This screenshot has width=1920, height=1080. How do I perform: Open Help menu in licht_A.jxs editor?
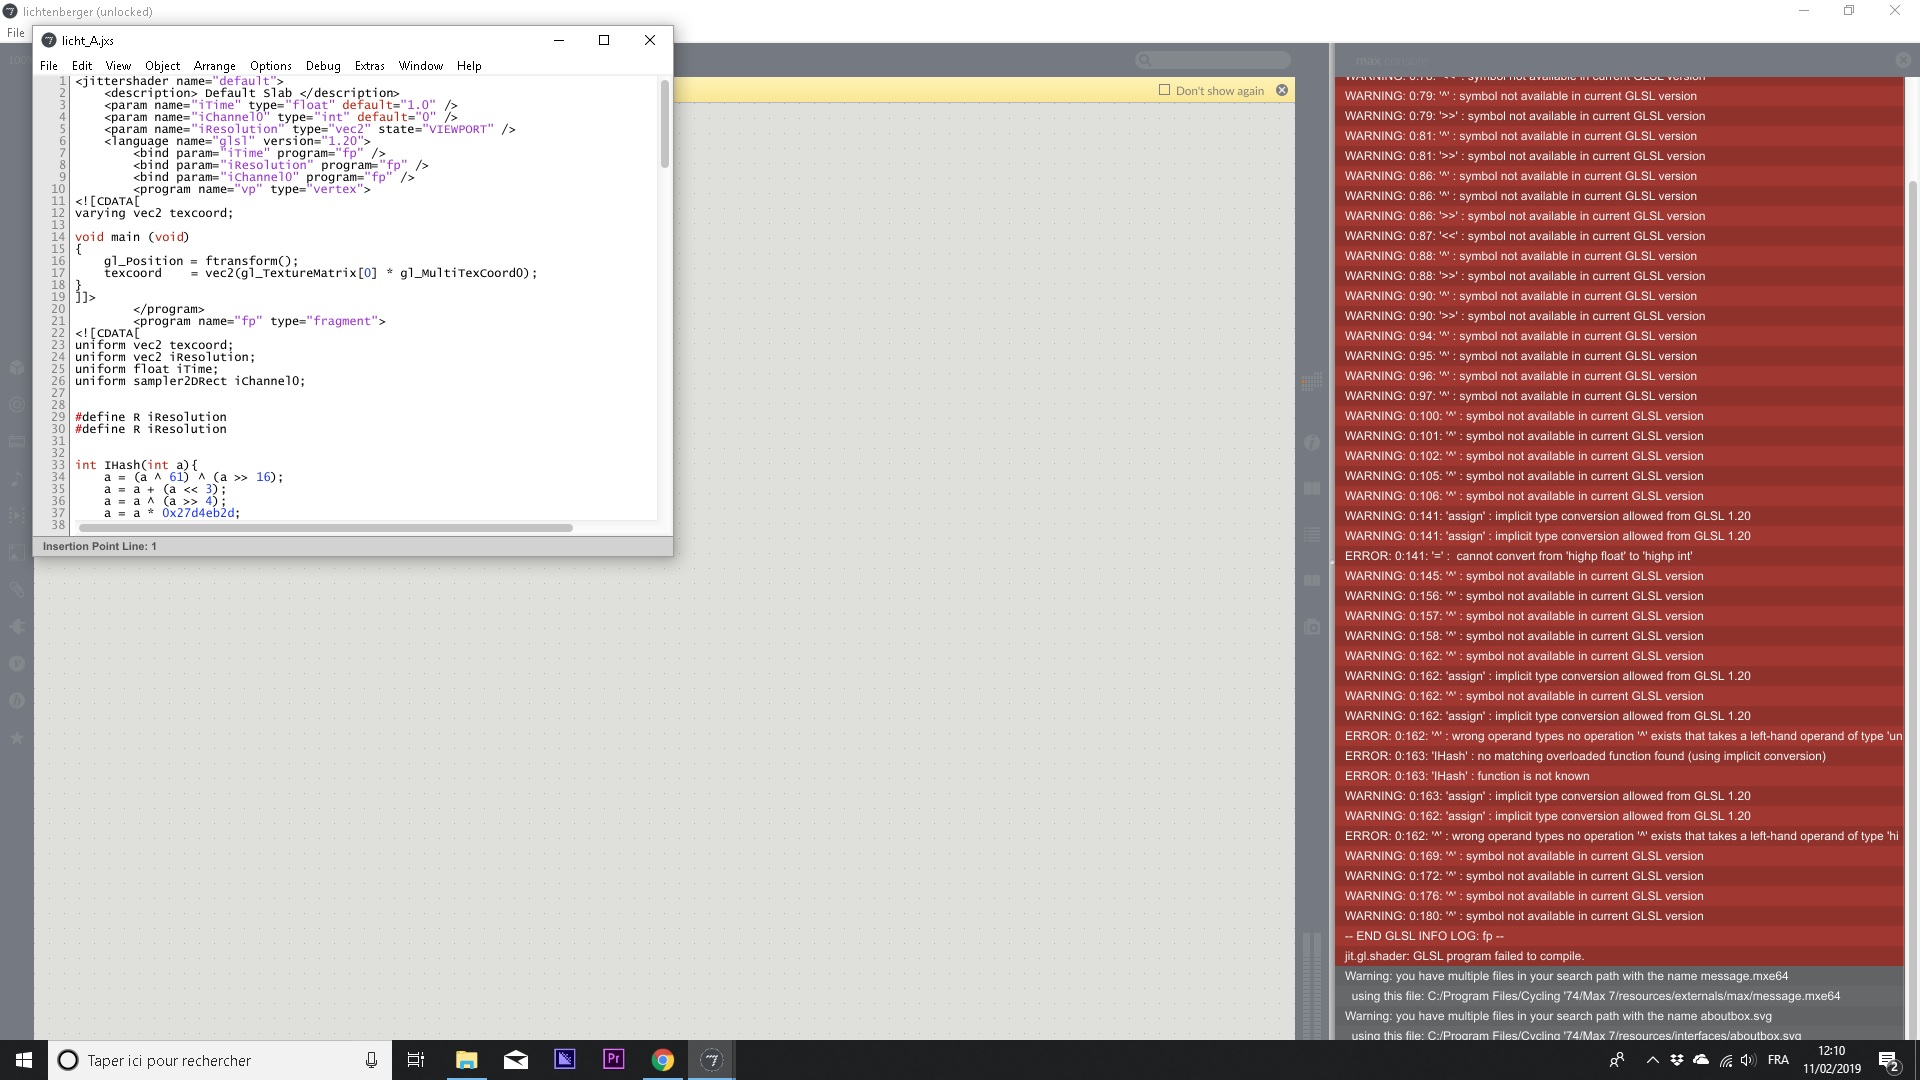pos(469,65)
